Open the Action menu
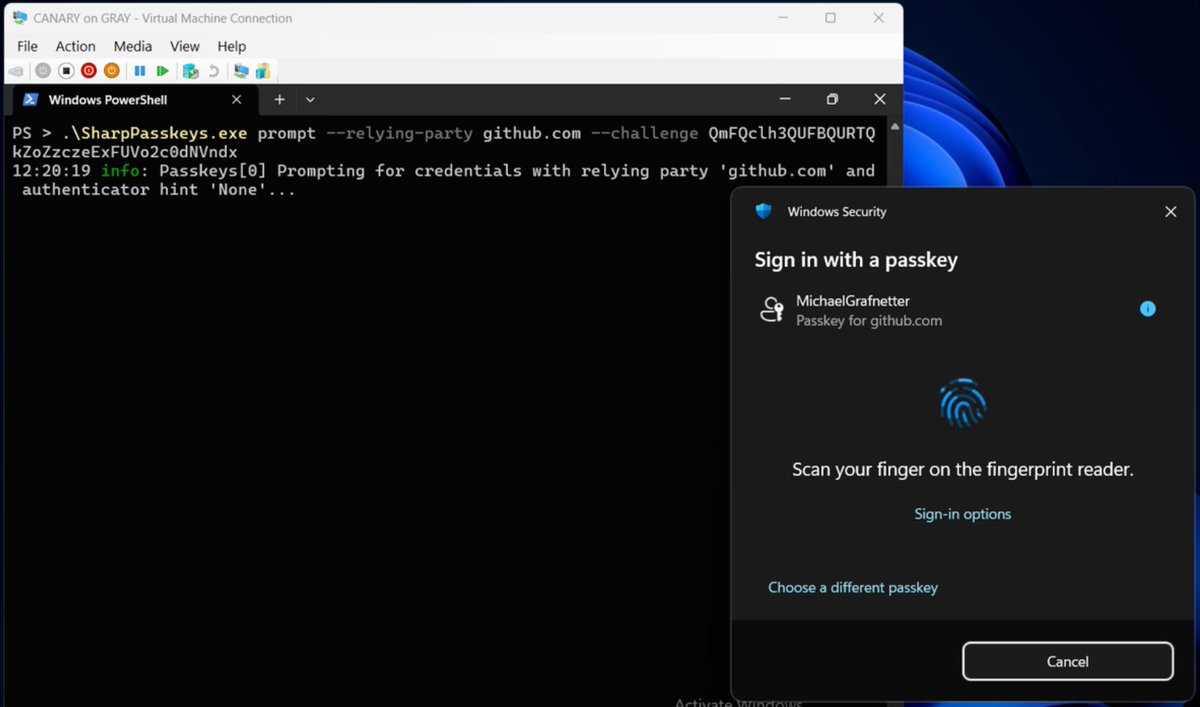 (75, 46)
